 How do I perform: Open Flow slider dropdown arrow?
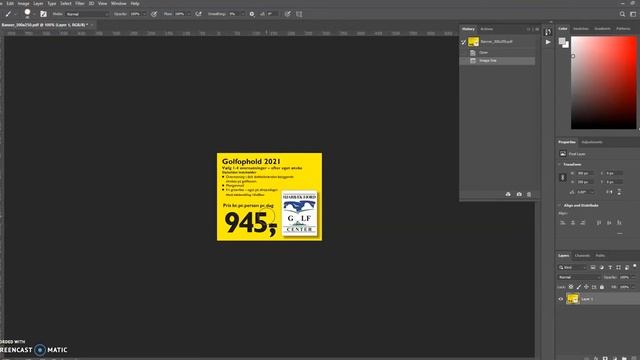(188, 14)
